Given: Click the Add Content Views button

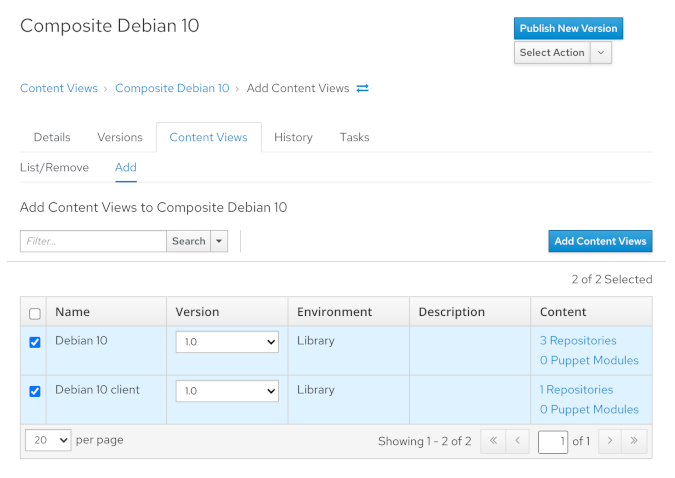Looking at the screenshot, I should (600, 241).
